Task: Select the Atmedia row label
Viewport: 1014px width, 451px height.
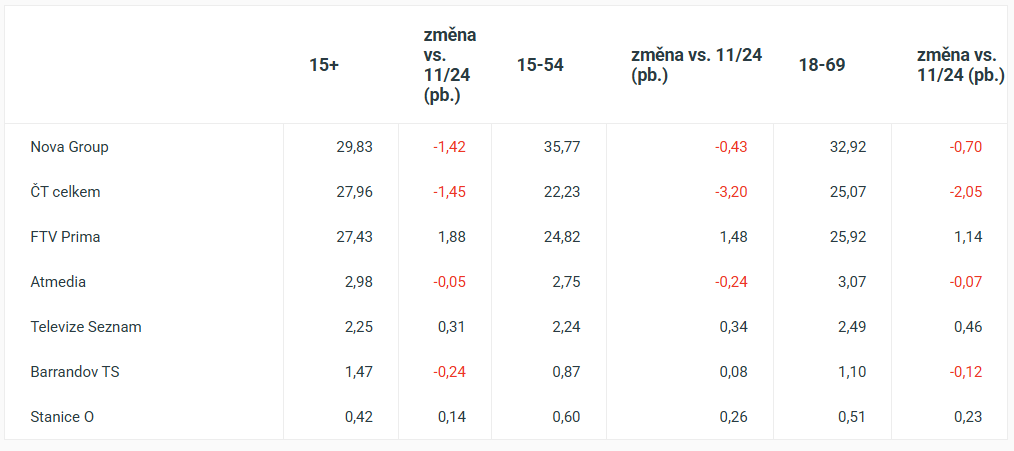Action: [x=58, y=282]
